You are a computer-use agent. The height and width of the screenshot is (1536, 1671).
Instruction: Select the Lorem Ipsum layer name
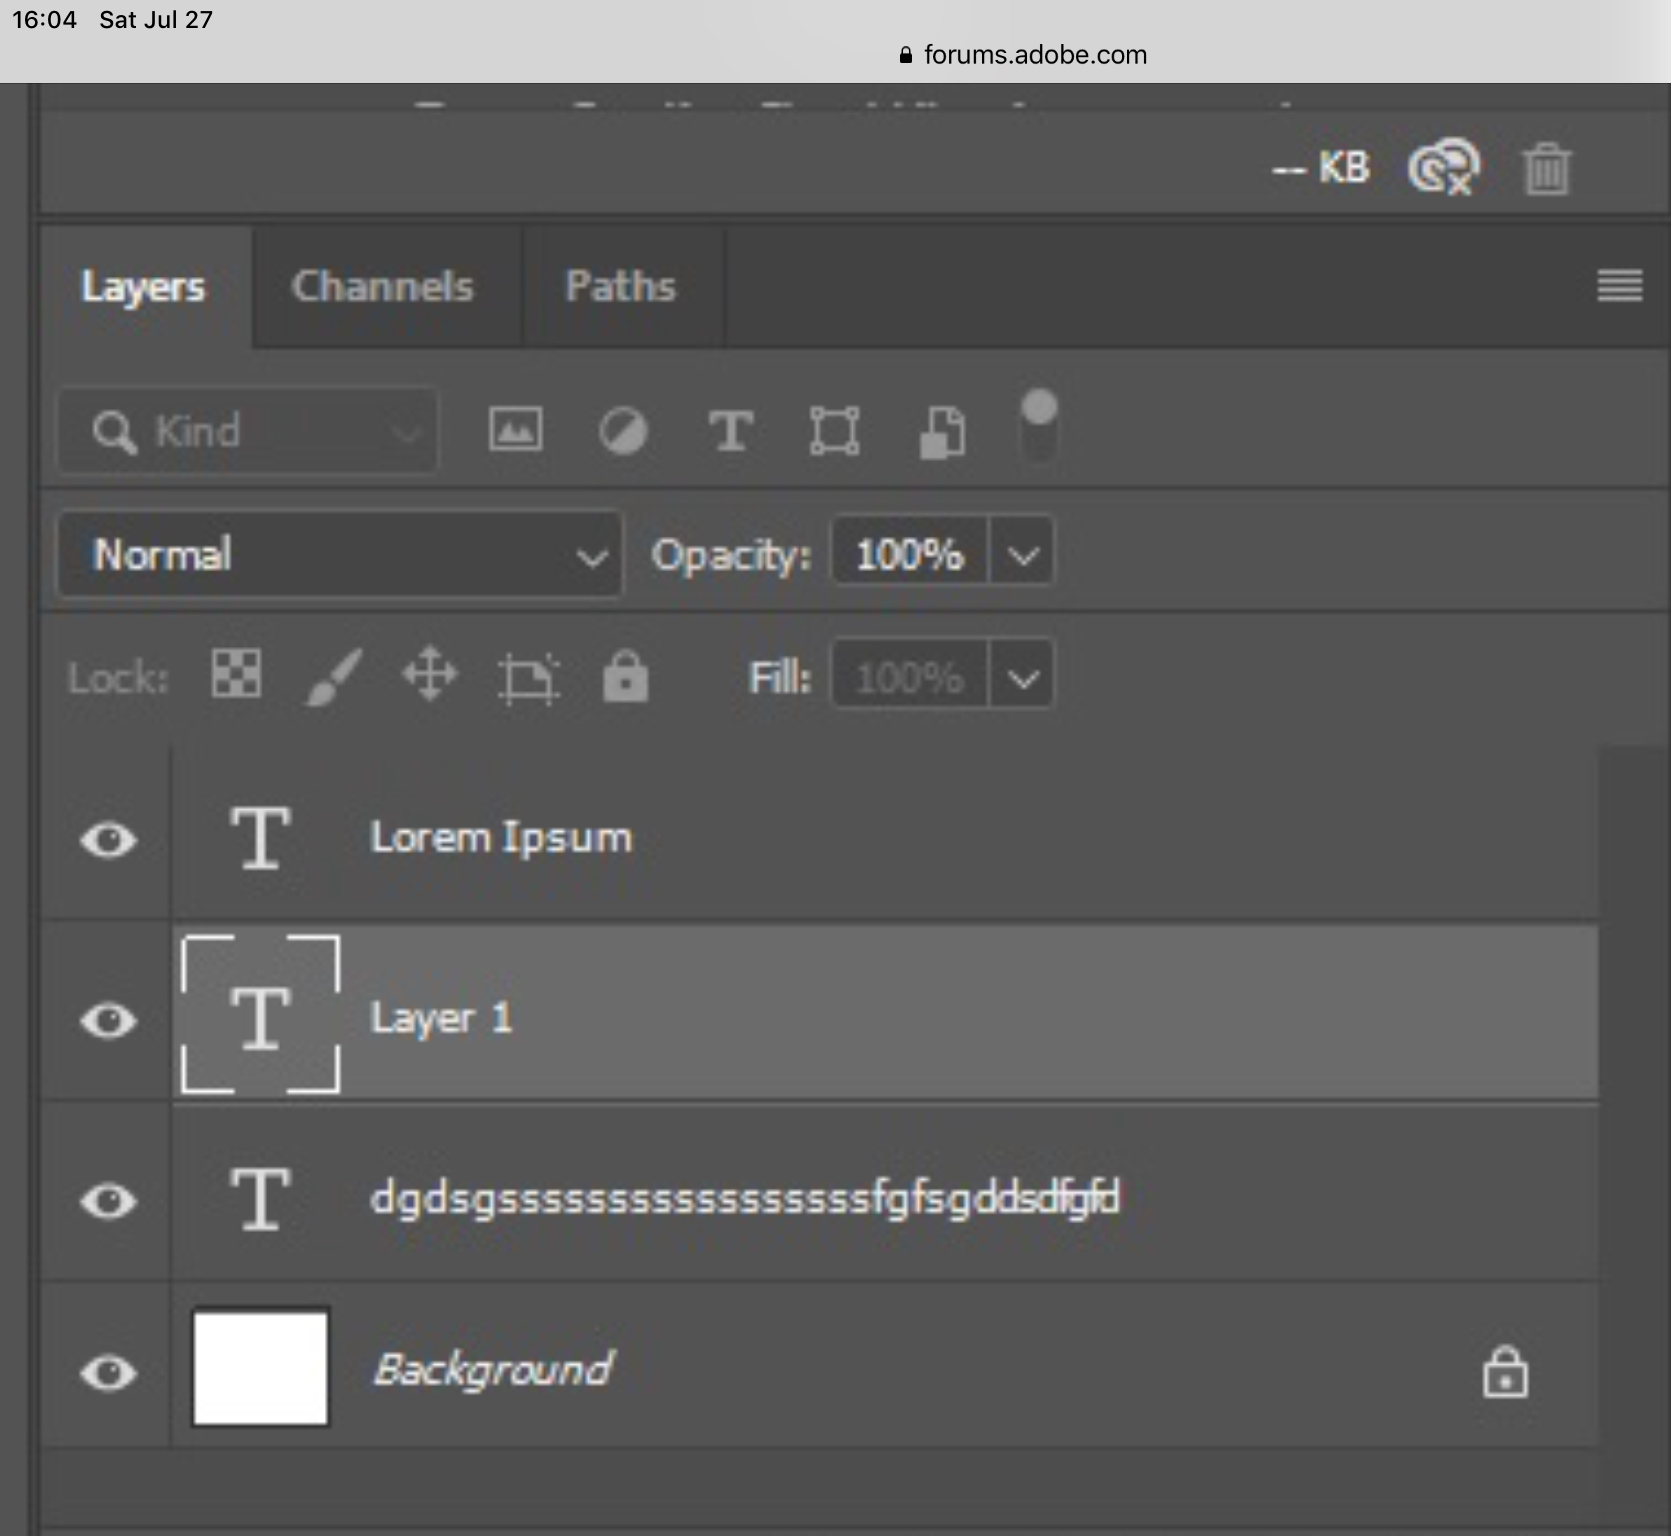[501, 838]
